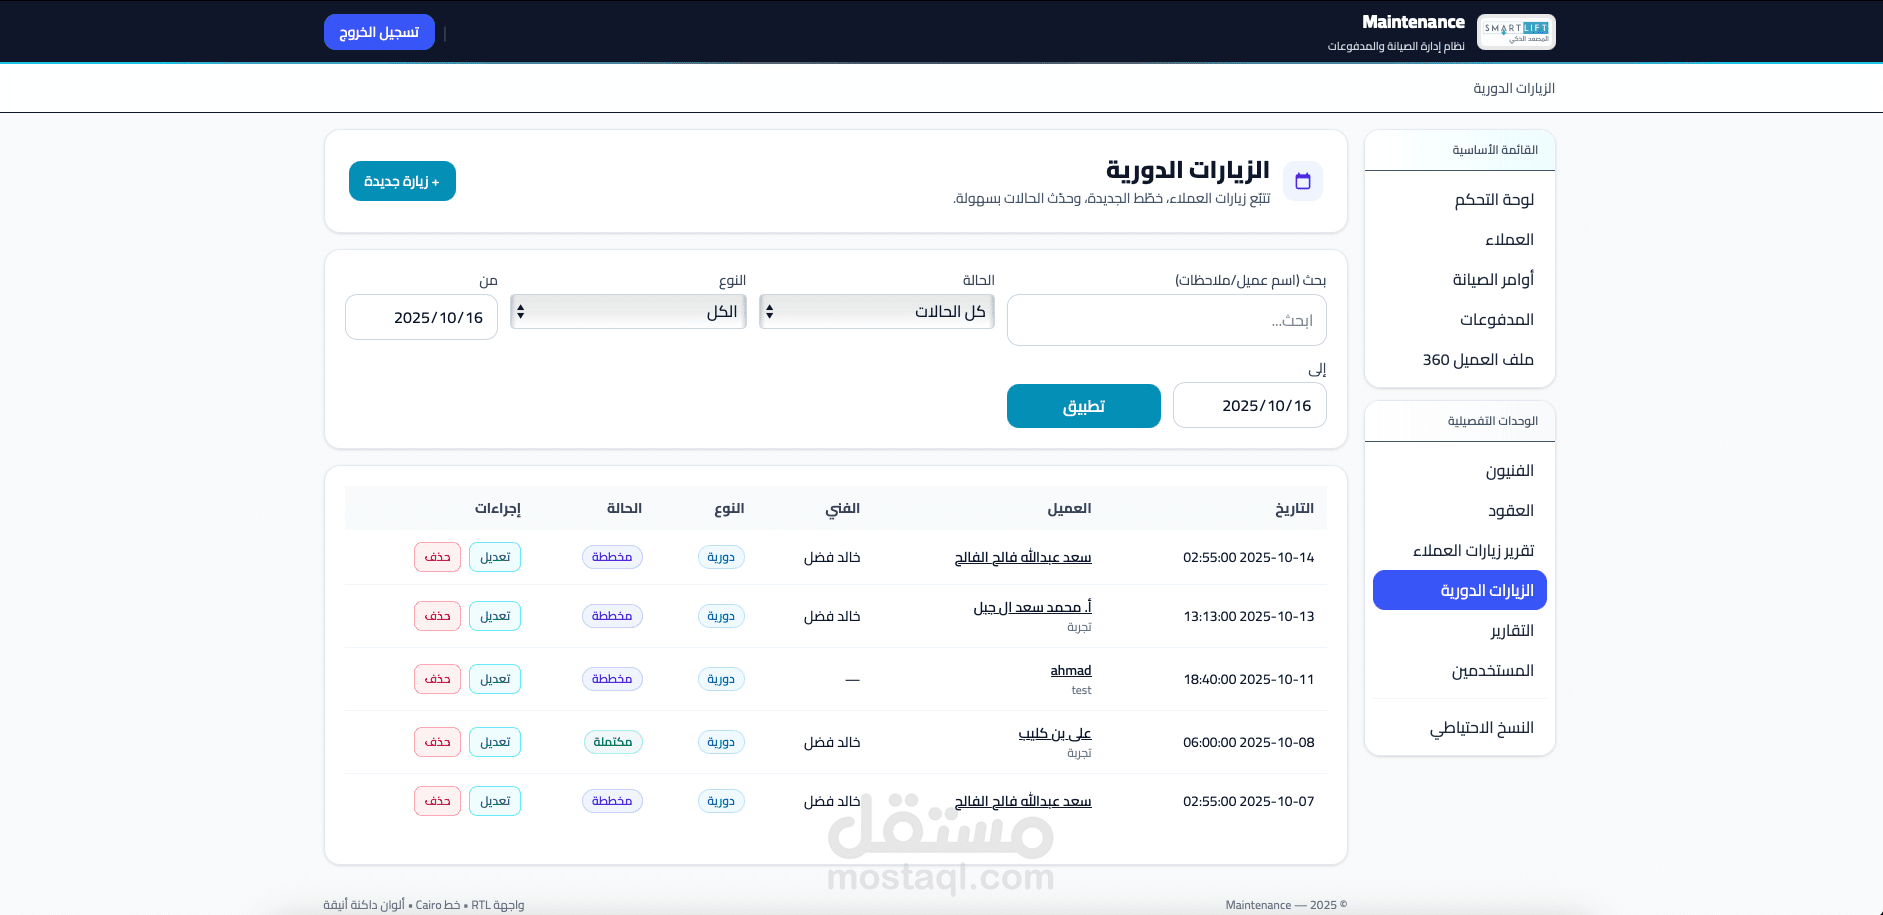Click دورية type badge in 2025-10-13 row
The image size is (1883, 915).
coord(721,616)
